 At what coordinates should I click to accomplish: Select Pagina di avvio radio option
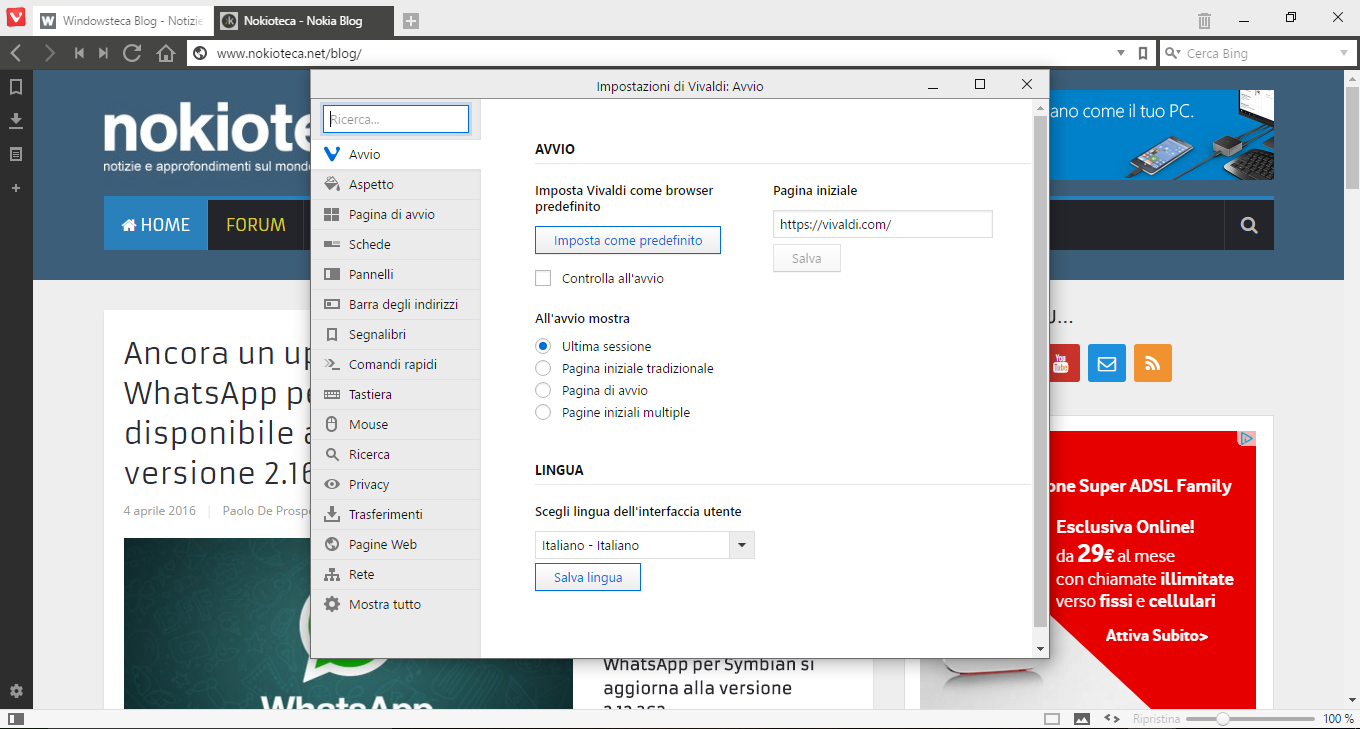point(543,390)
